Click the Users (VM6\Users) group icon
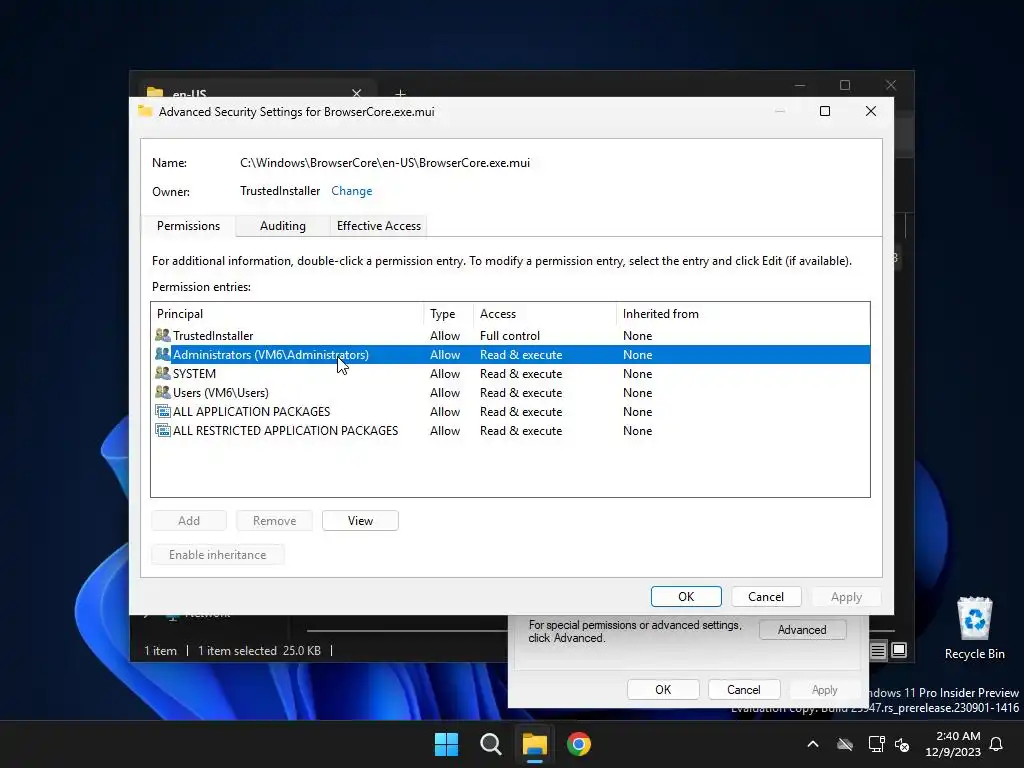Viewport: 1024px width, 768px height. [162, 392]
